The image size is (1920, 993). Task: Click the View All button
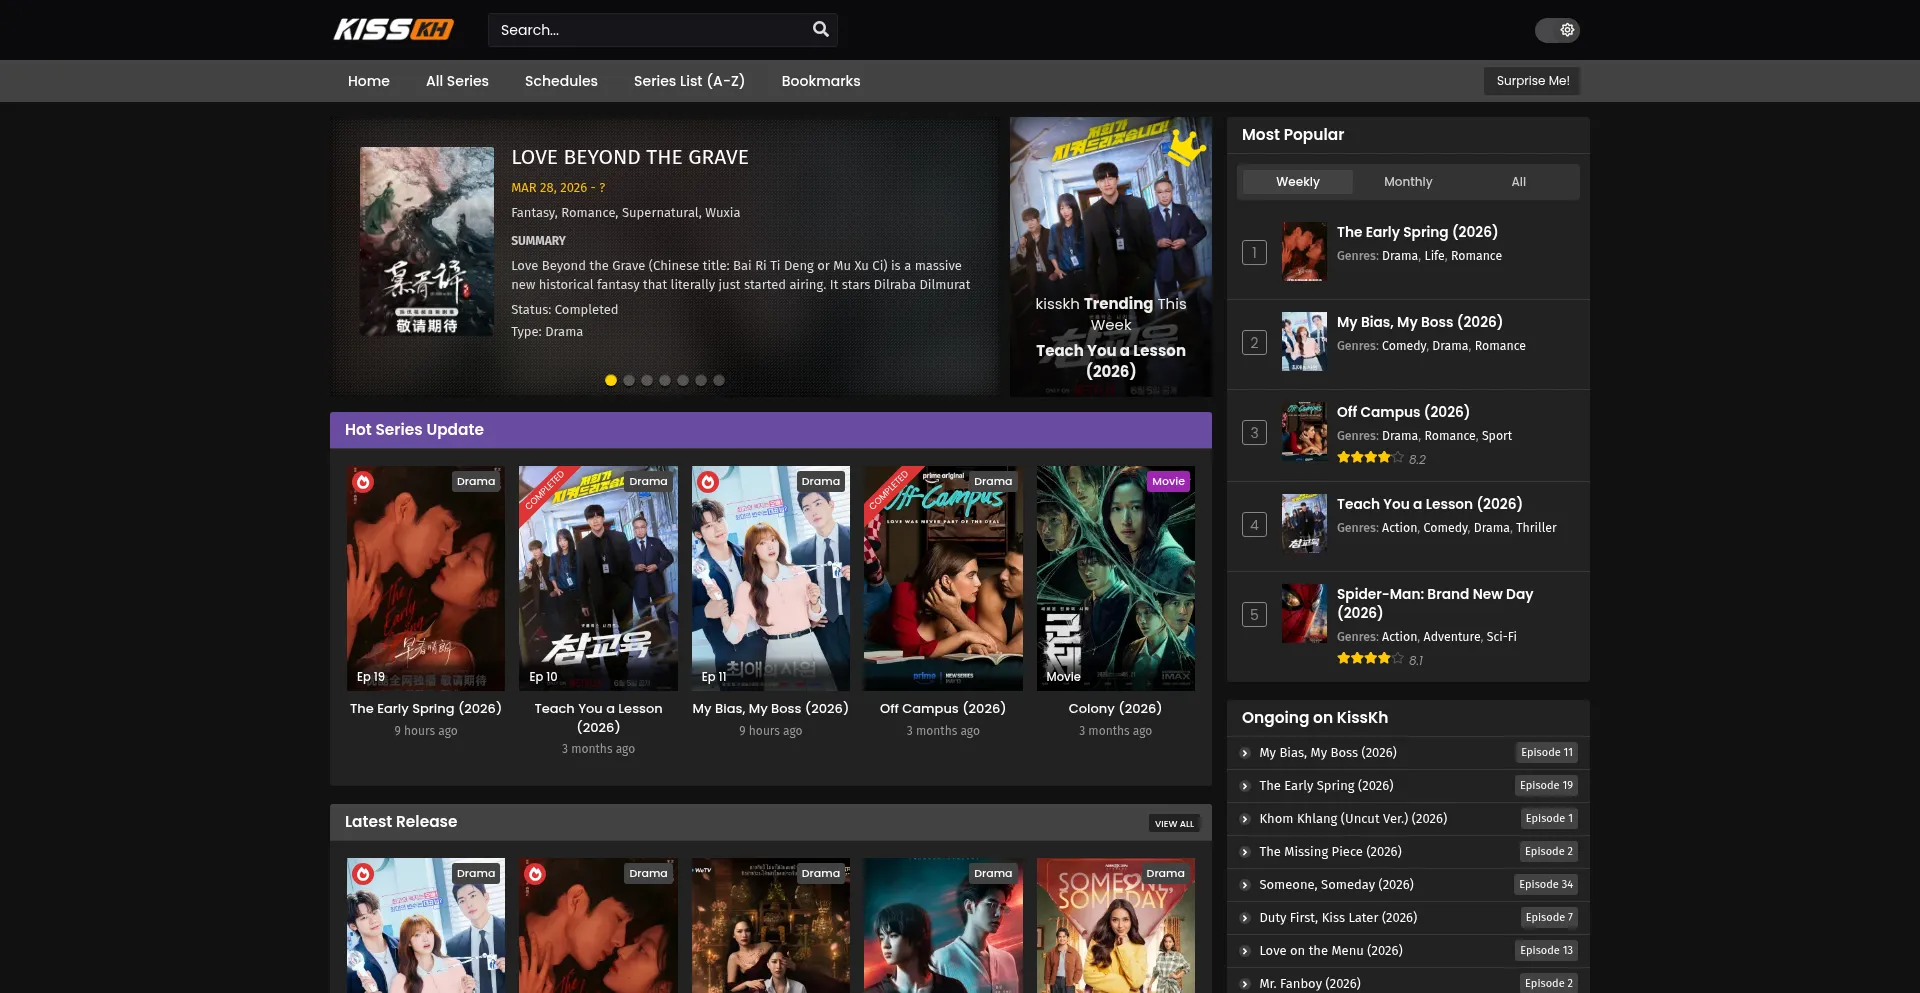[x=1174, y=824]
